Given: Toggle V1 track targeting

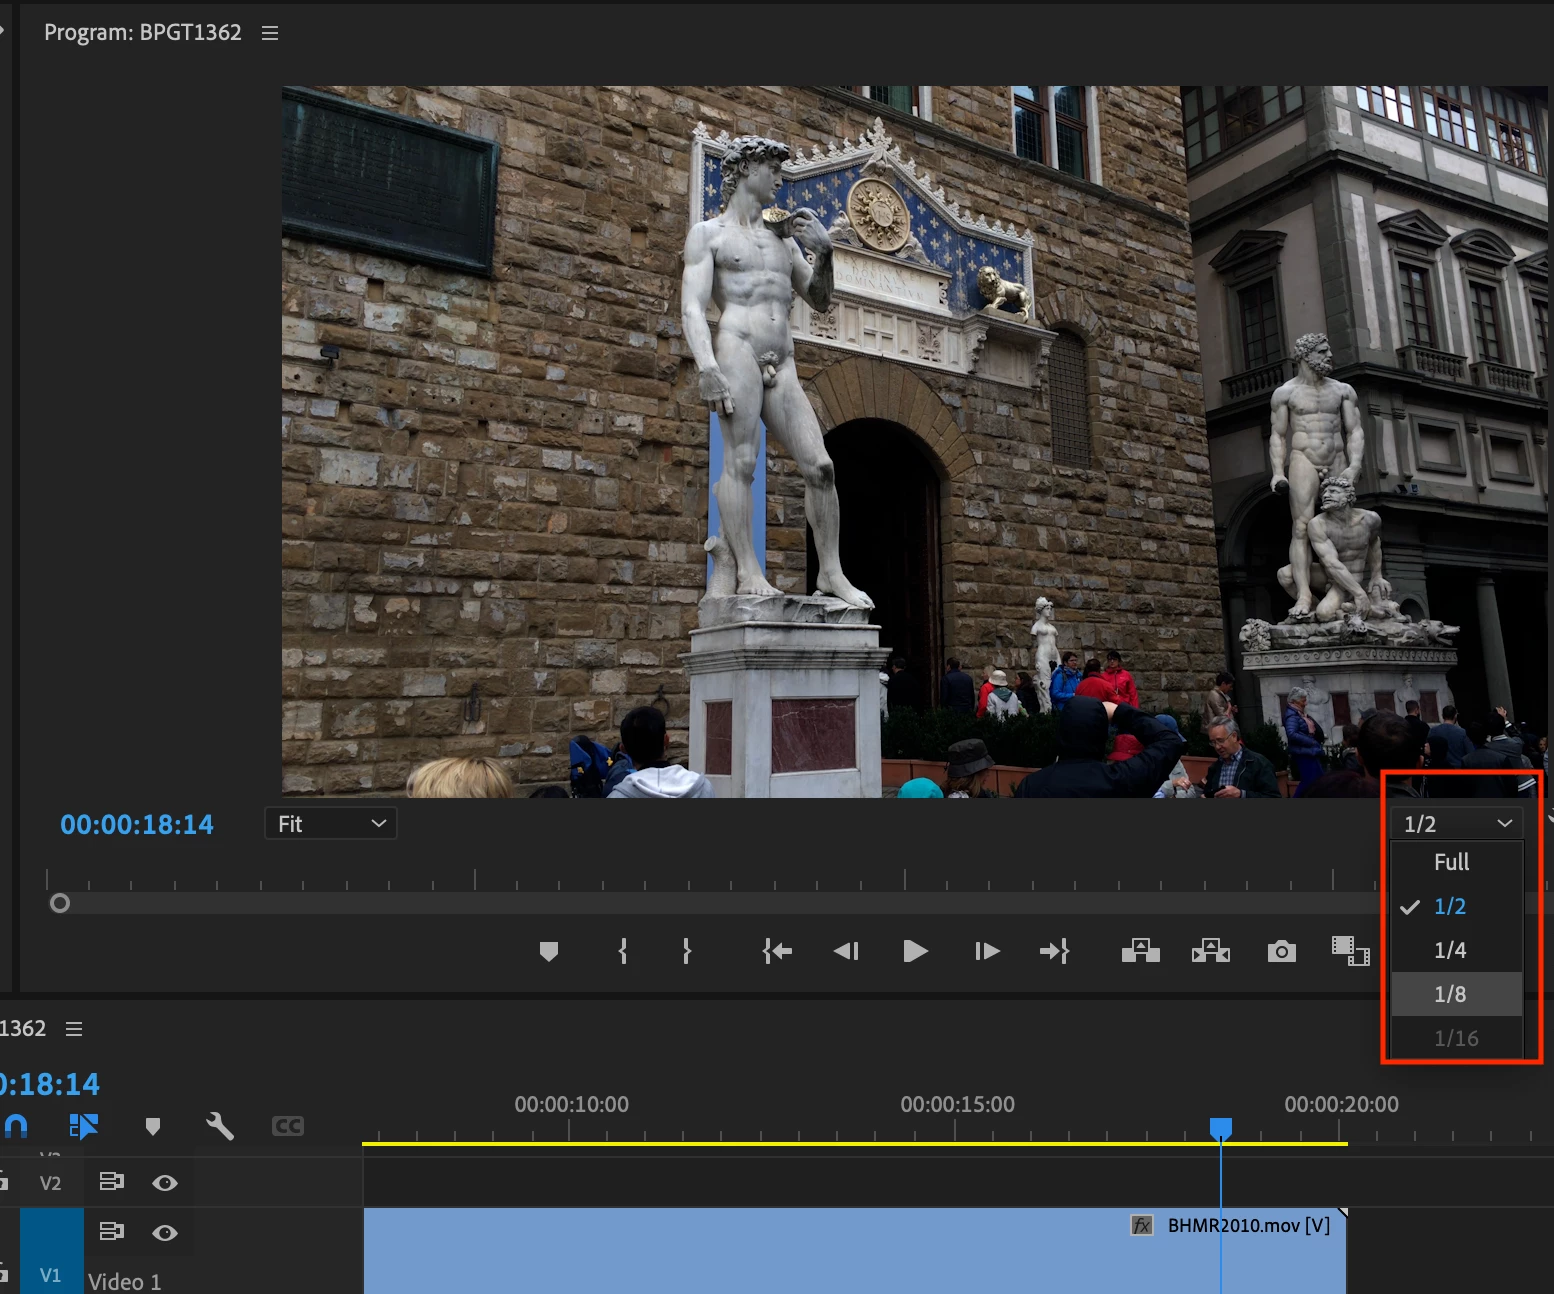Looking at the screenshot, I should [51, 1274].
